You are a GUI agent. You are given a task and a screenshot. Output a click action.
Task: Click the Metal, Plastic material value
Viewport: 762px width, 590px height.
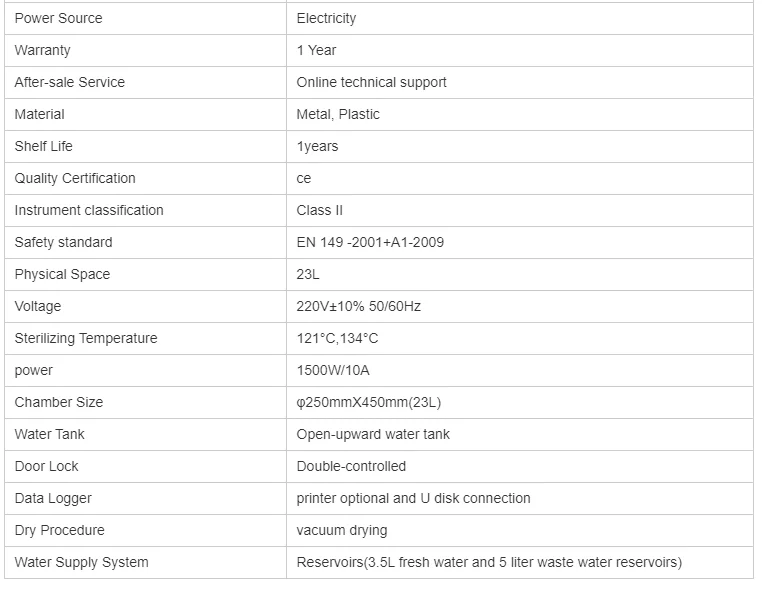coord(338,114)
